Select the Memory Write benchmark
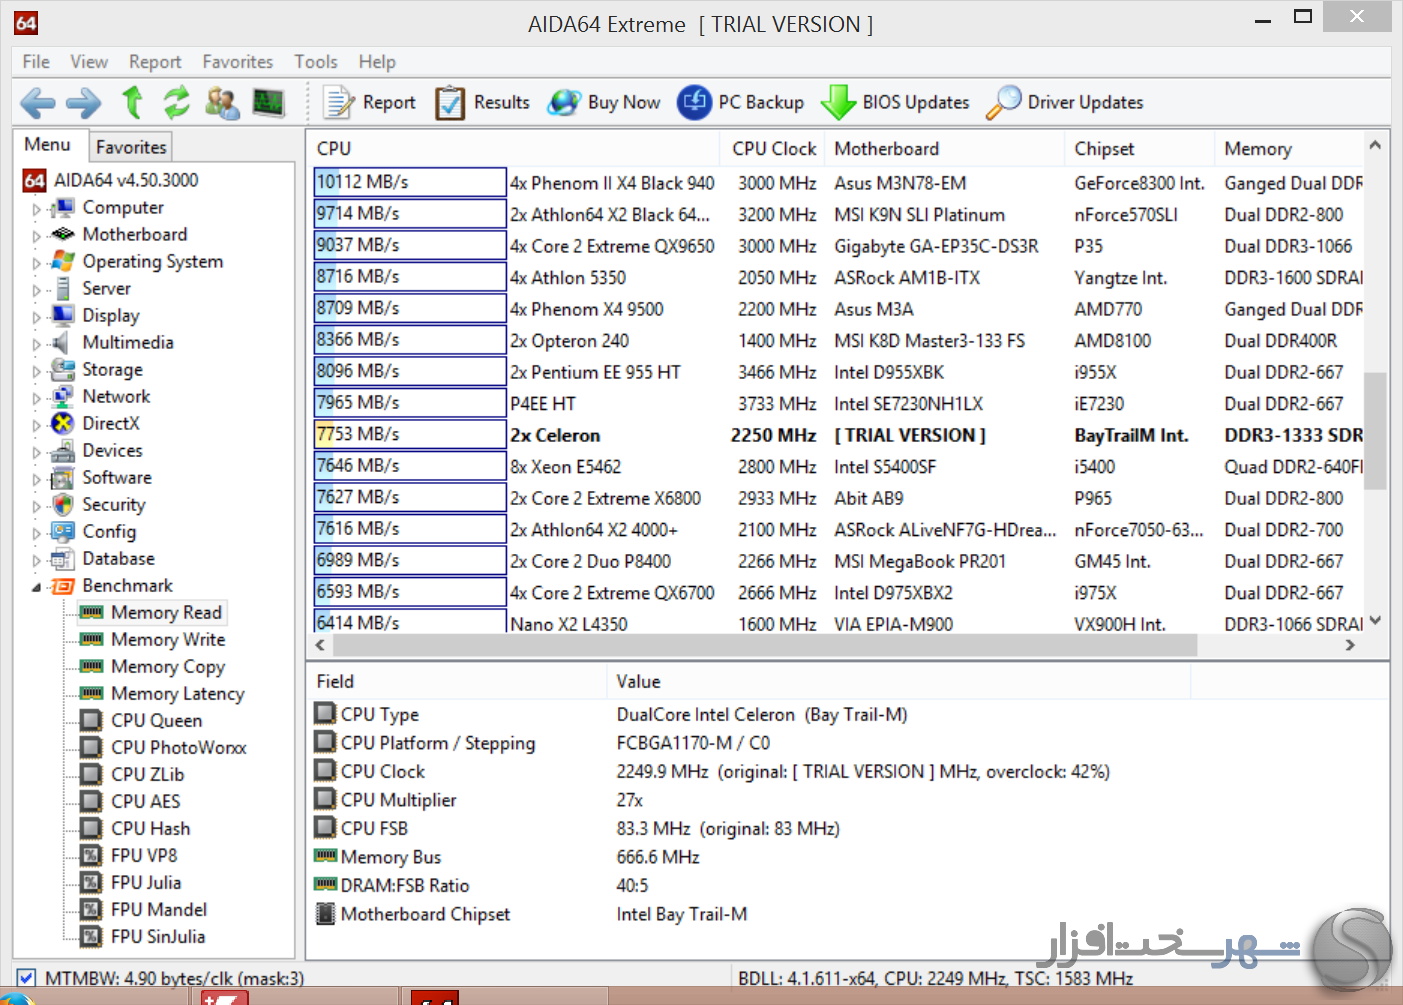 [x=168, y=640]
